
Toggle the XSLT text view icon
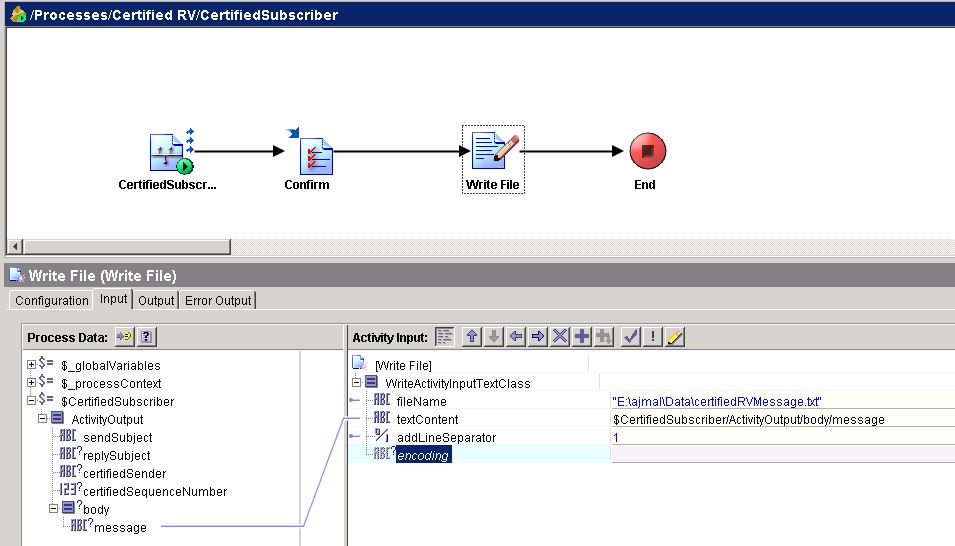445,336
